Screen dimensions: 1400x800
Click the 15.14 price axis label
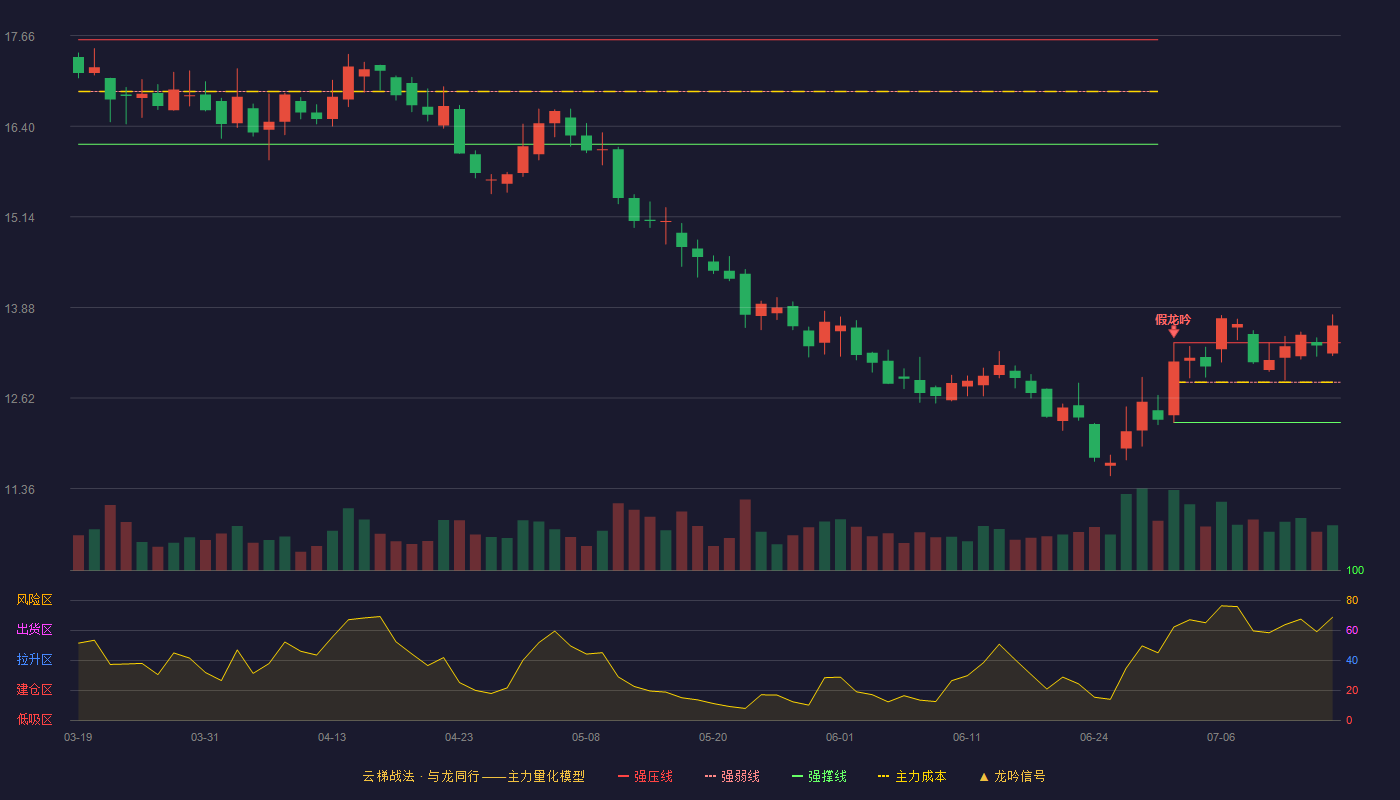coord(19,218)
